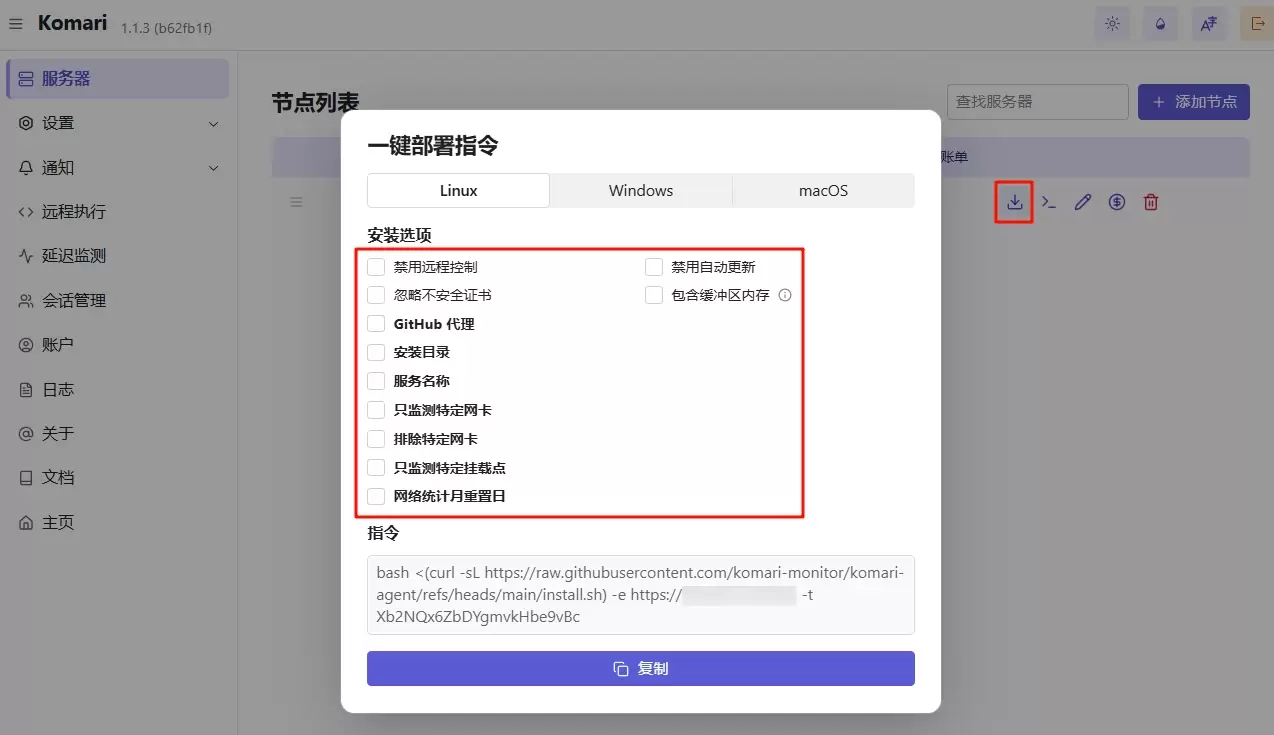This screenshot has height=735, width=1274.
Task: Click the 查找服务器 search field
Action: coord(1038,102)
